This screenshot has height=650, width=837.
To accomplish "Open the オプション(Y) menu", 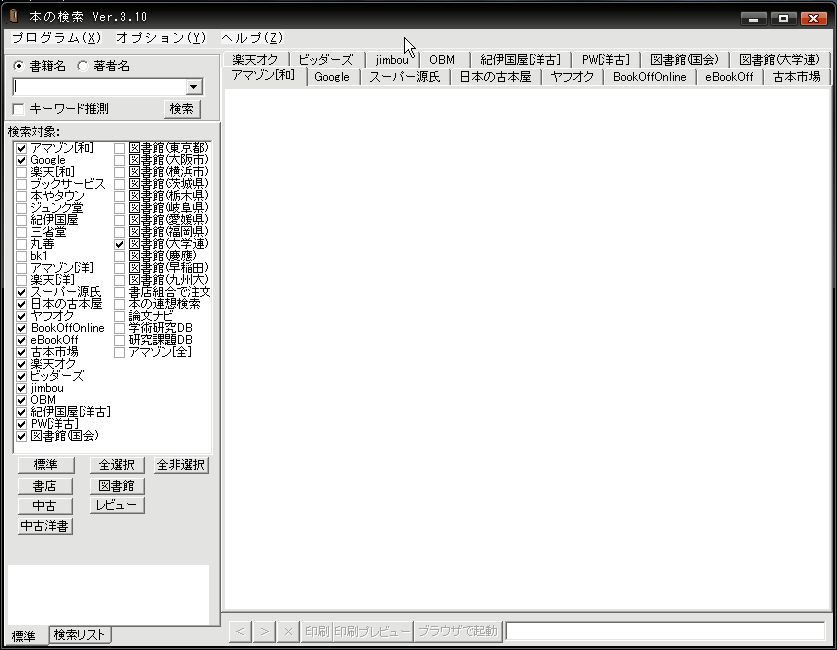I will pos(161,38).
